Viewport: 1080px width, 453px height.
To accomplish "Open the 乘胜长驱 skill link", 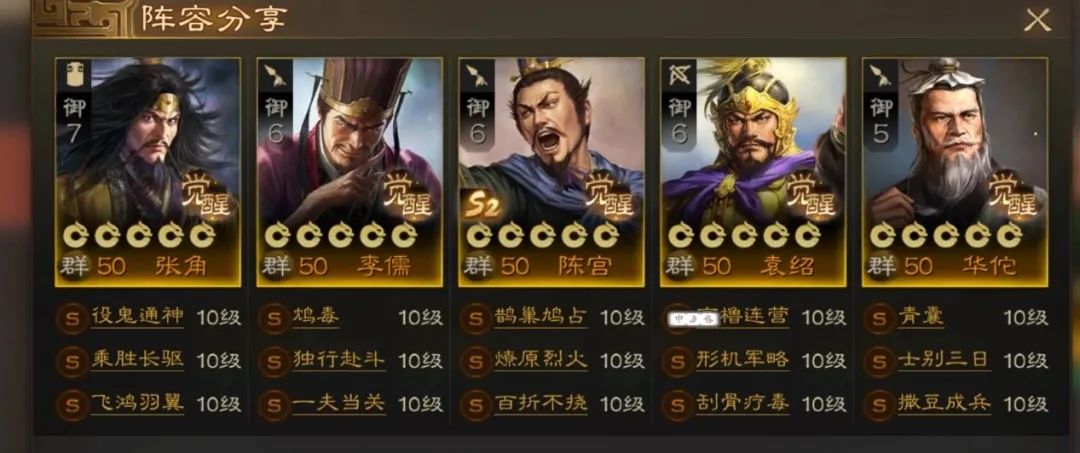I will [137, 359].
